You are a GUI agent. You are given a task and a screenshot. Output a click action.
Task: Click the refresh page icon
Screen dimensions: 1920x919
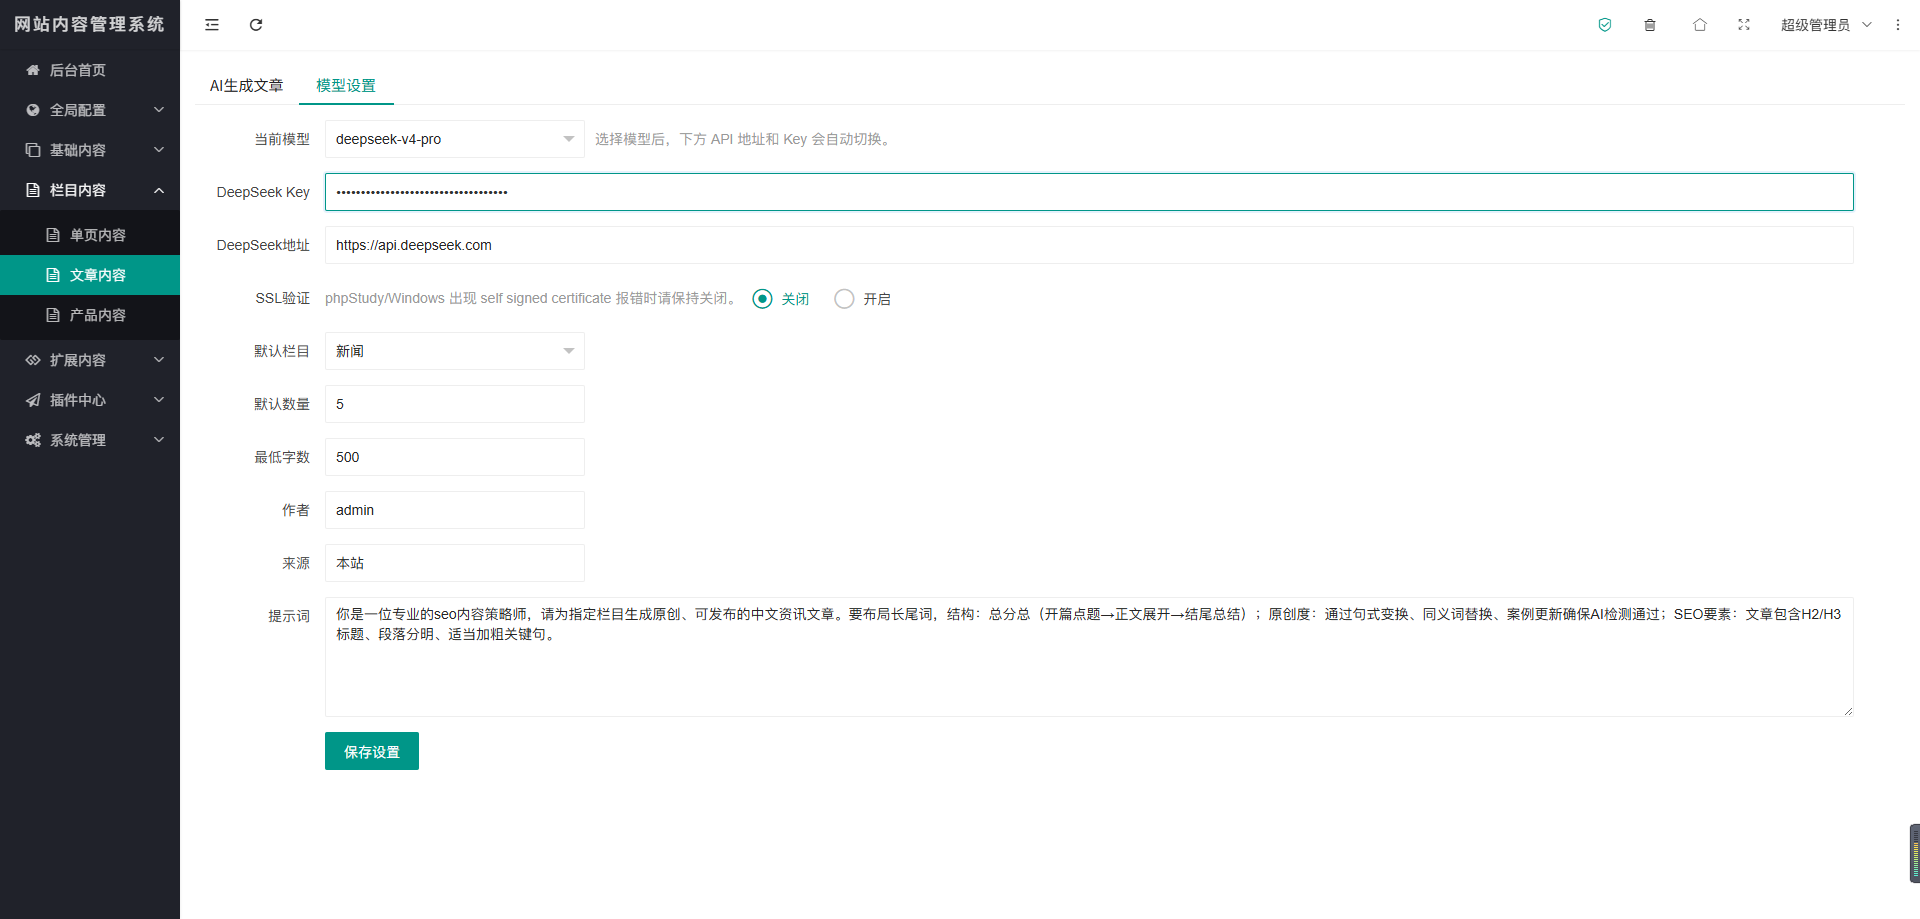point(256,25)
